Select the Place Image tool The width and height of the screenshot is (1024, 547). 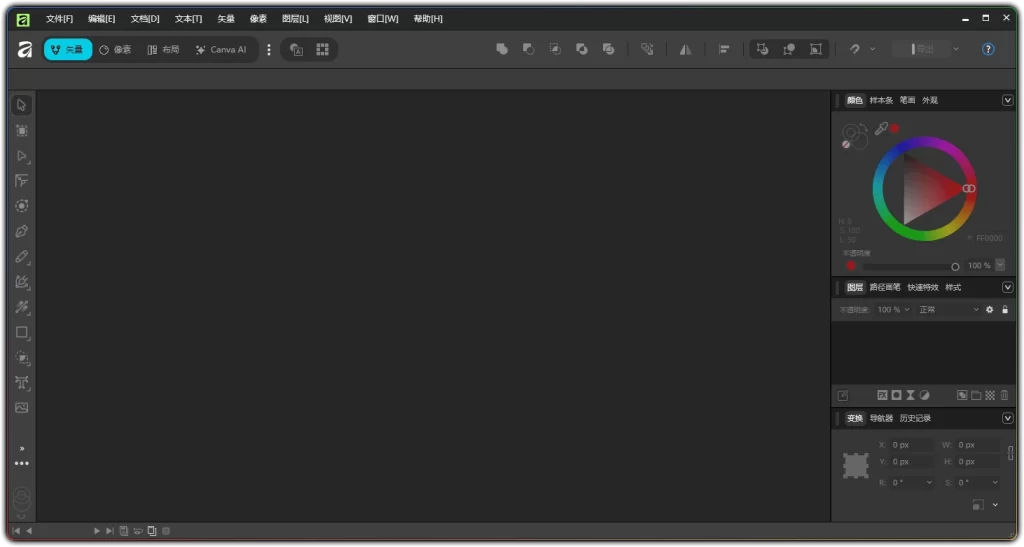pyautogui.click(x=22, y=408)
